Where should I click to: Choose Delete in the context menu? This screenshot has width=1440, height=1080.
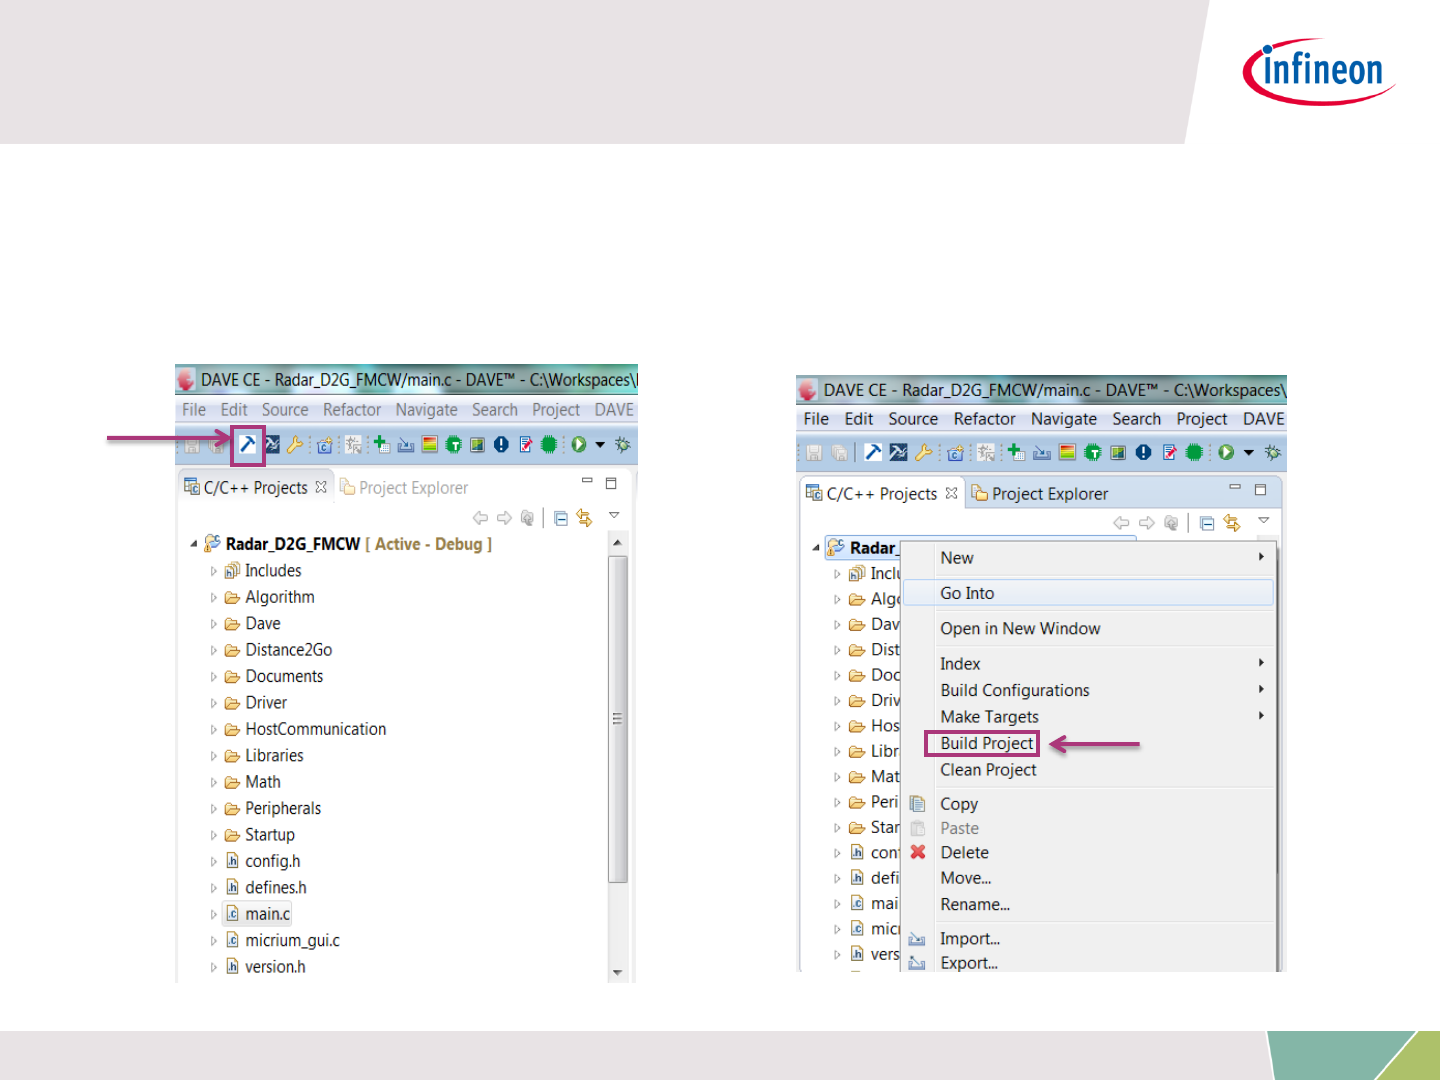point(964,852)
